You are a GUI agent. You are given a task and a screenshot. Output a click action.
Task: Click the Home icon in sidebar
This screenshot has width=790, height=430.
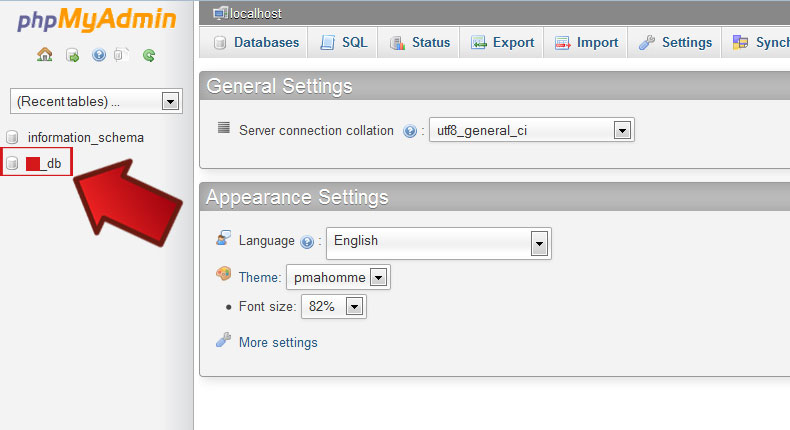tap(45, 55)
